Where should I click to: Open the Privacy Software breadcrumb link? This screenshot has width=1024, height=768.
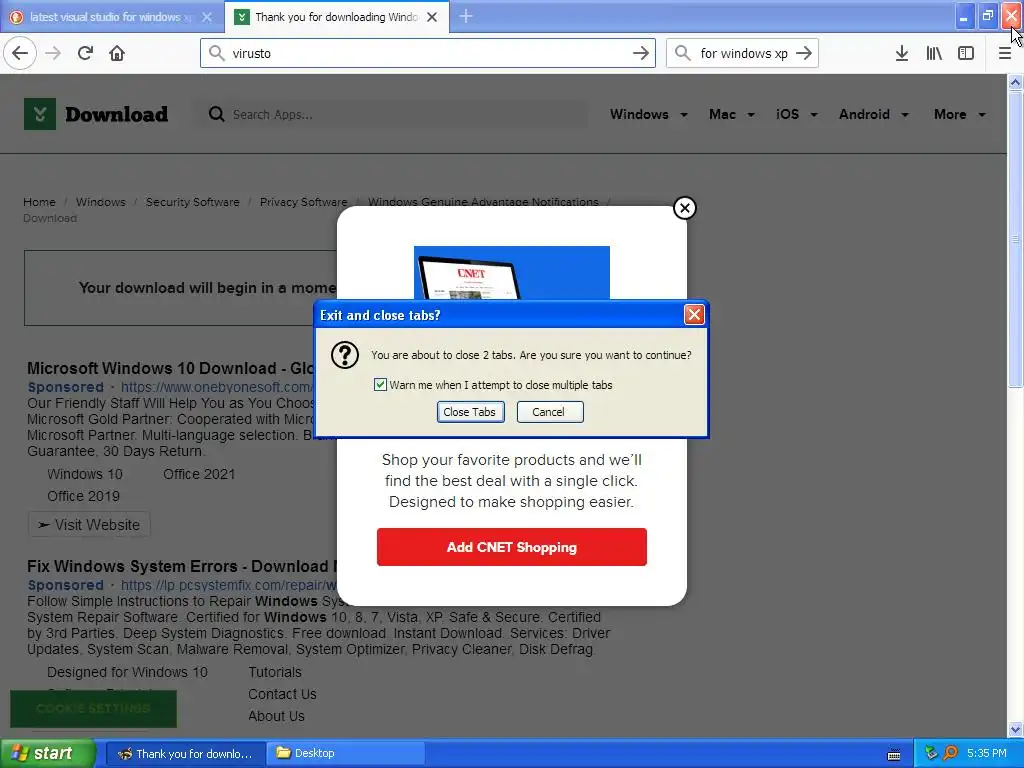(x=304, y=202)
